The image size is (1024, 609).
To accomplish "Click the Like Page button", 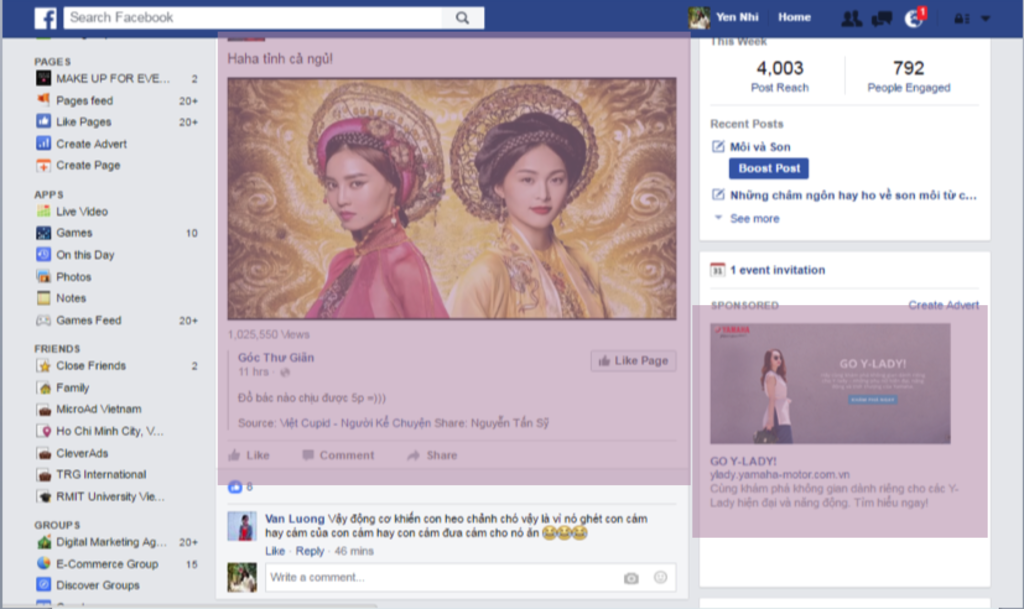I will pyautogui.click(x=633, y=361).
